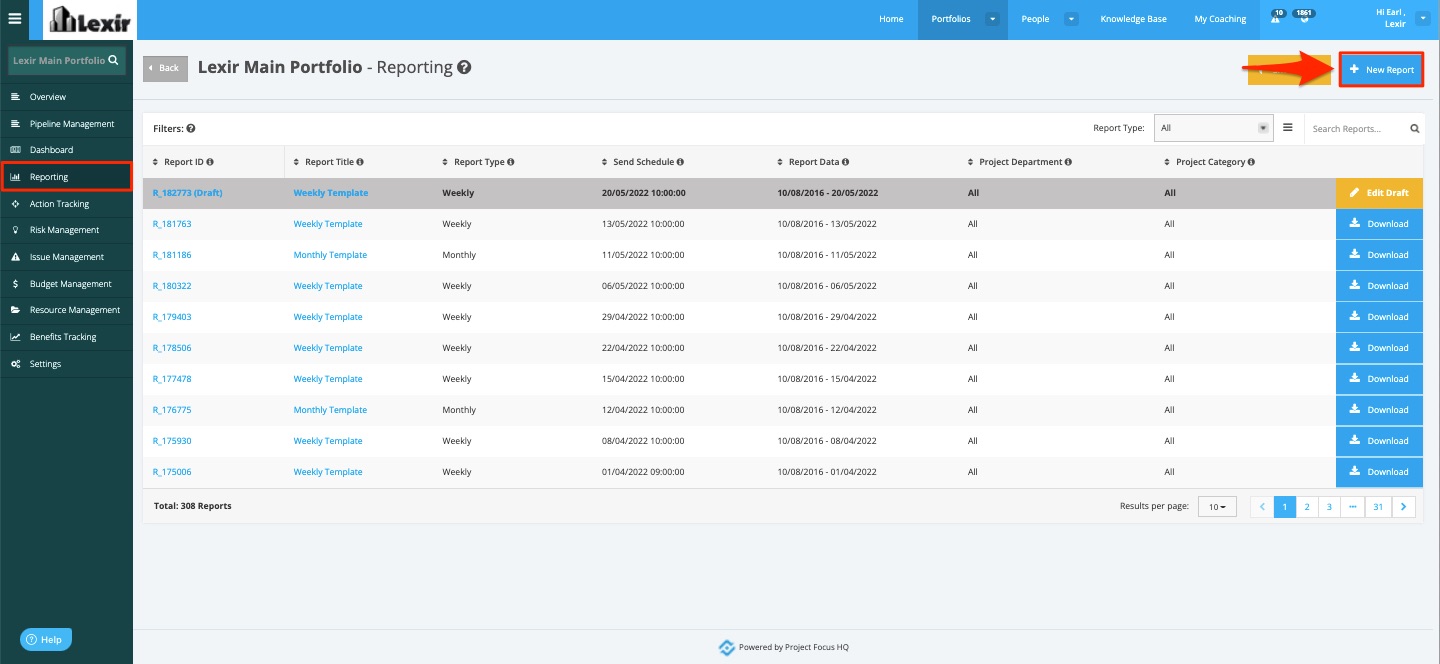Click the info icon on Project Category column
The image size is (1440, 664).
1251,162
